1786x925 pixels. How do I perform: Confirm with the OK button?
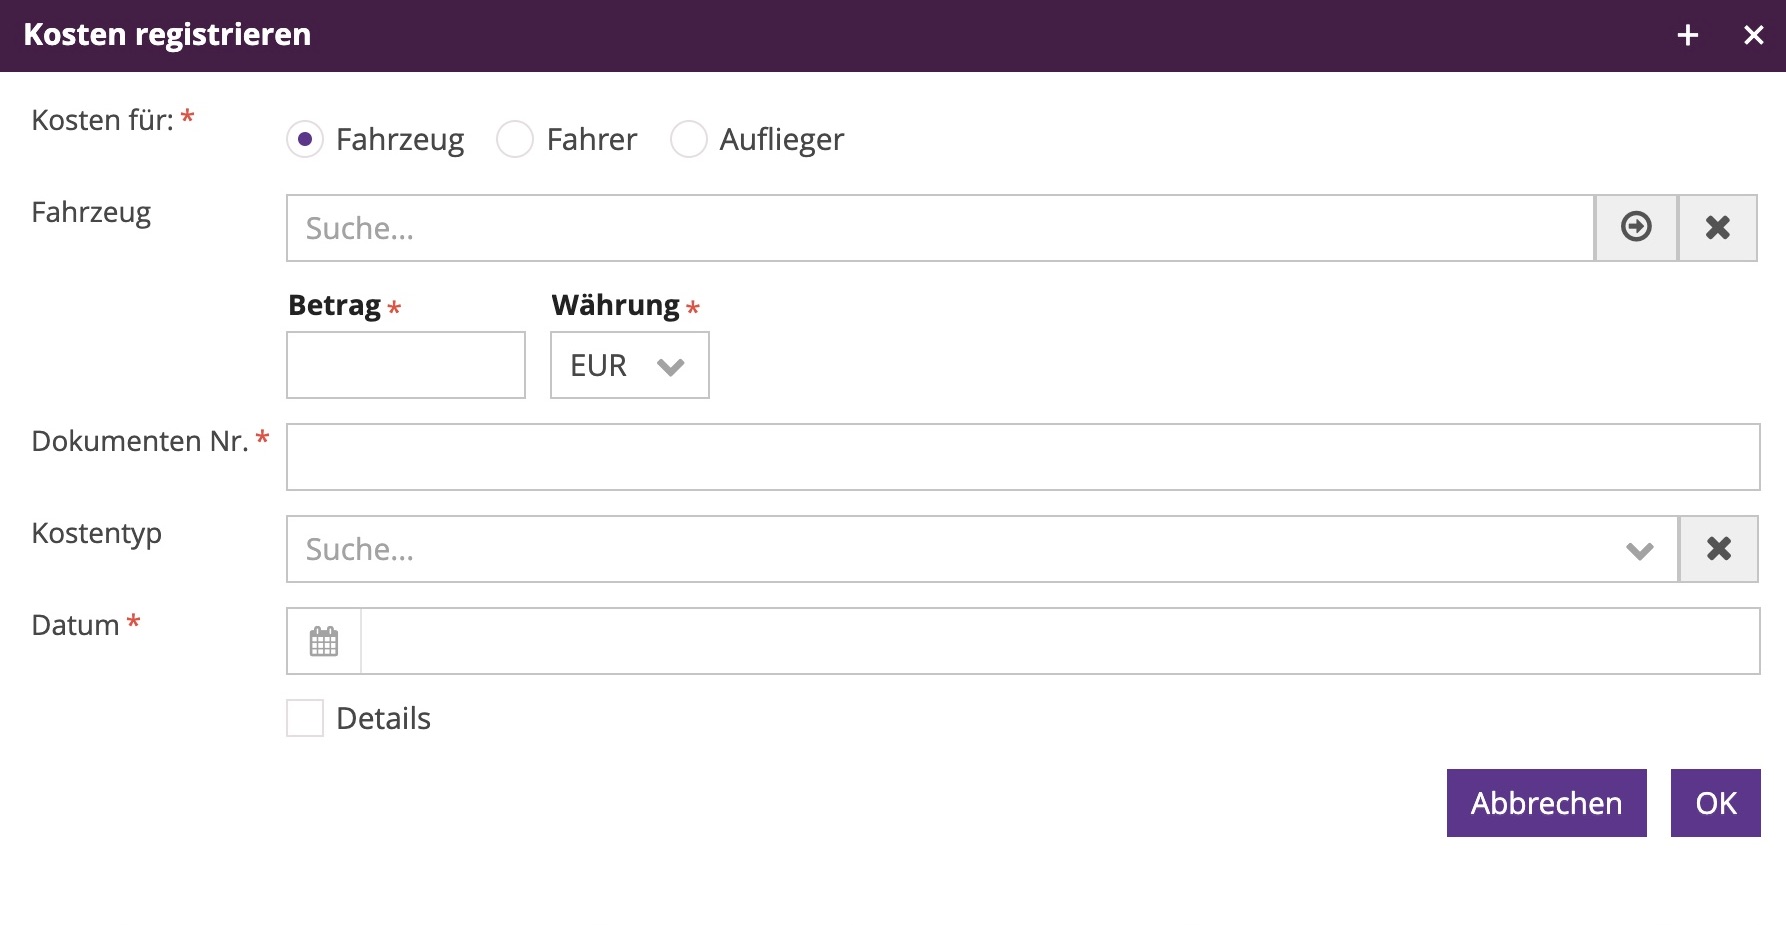click(1716, 803)
